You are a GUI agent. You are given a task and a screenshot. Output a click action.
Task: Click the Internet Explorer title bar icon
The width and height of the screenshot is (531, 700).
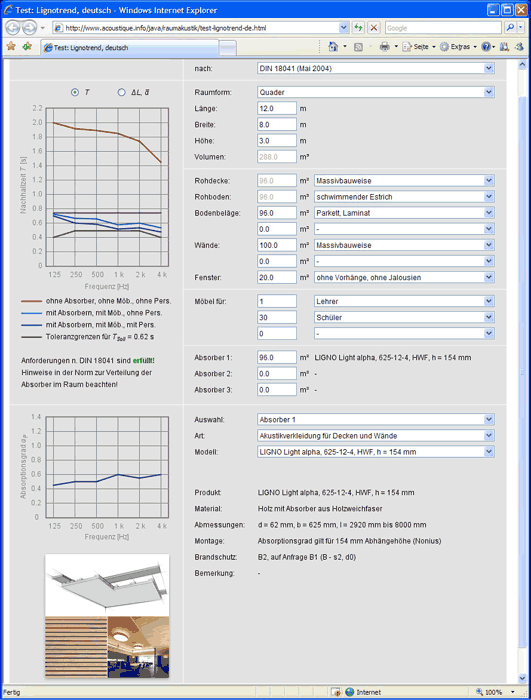[x=8, y=10]
